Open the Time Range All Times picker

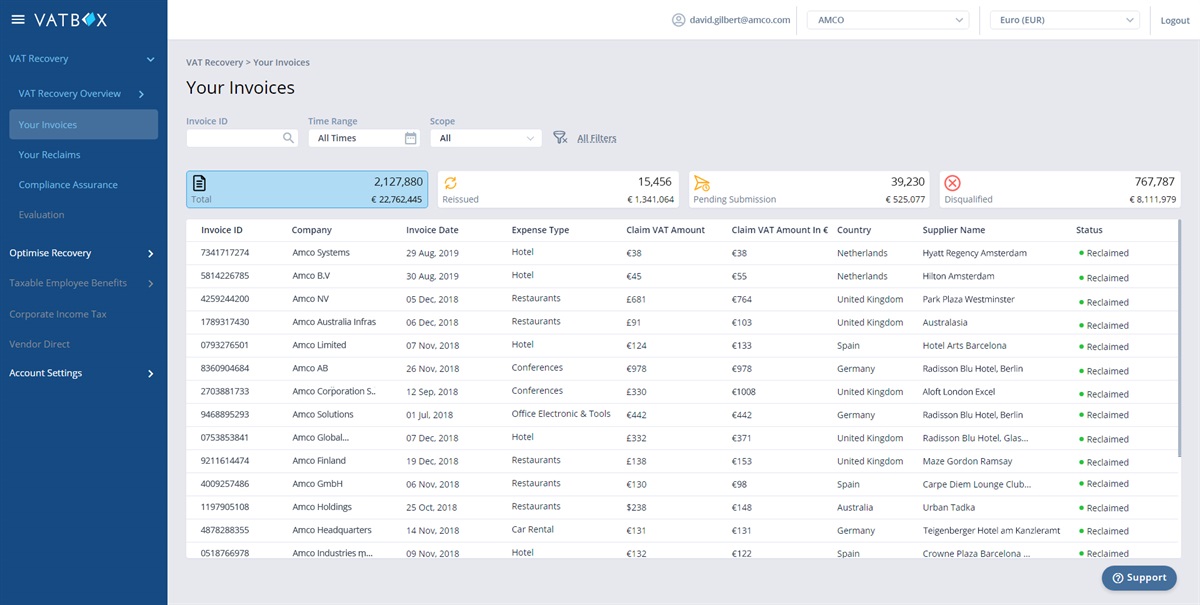click(364, 138)
